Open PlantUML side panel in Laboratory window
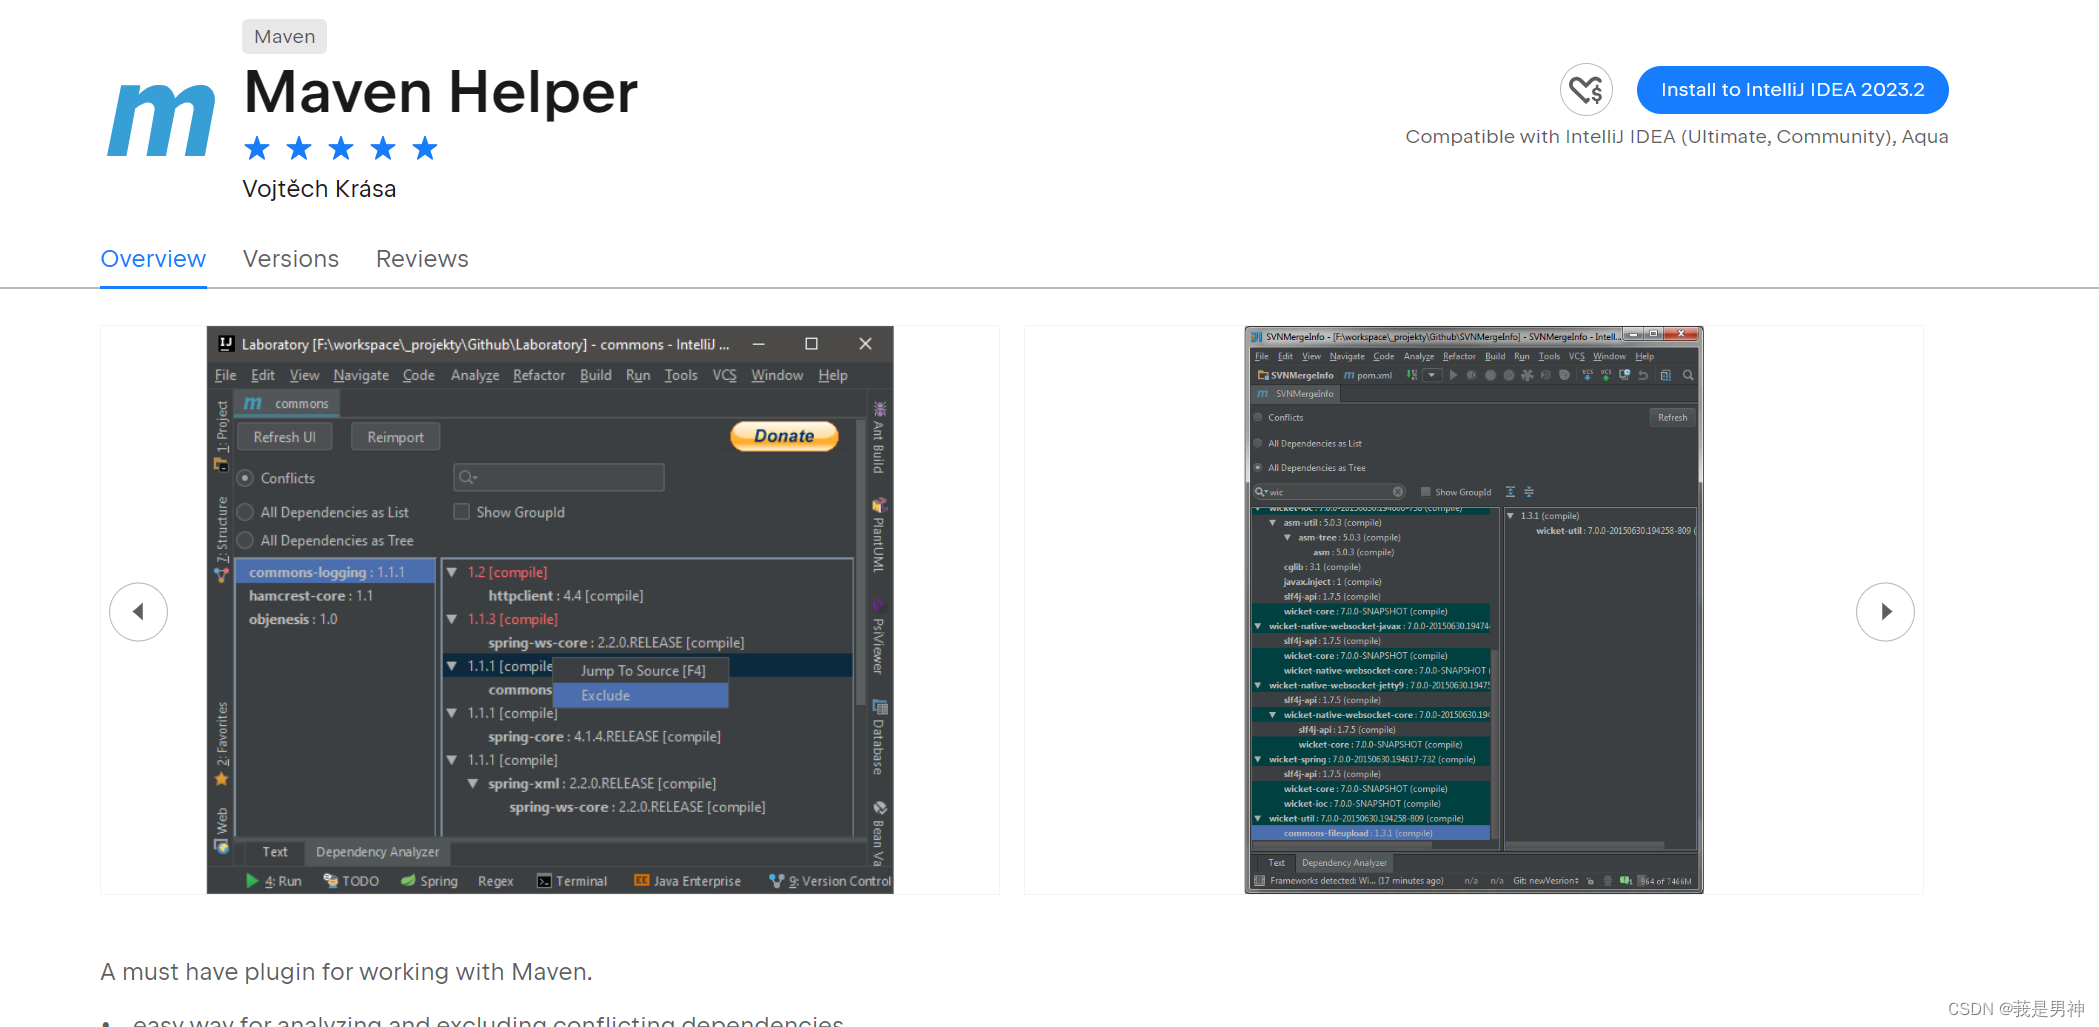 click(x=879, y=535)
